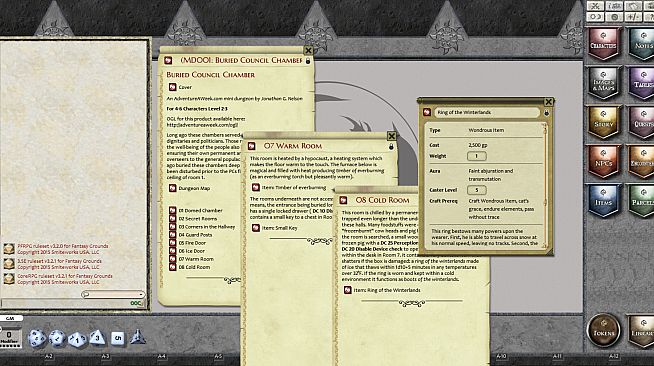Open the Story sidebar panel

pyautogui.click(x=603, y=122)
